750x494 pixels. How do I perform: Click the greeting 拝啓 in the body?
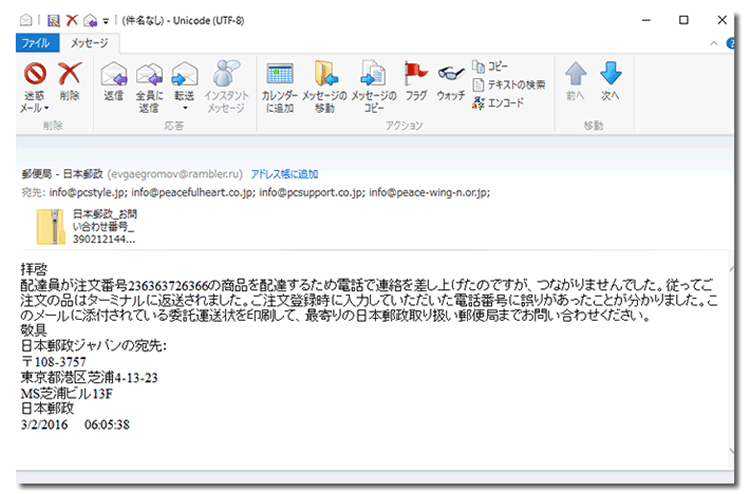[x=34, y=269]
